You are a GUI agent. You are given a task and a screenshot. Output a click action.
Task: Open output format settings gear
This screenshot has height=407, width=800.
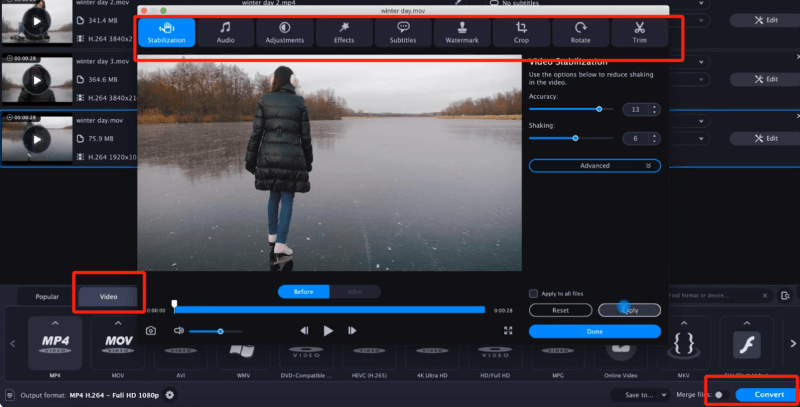point(170,395)
